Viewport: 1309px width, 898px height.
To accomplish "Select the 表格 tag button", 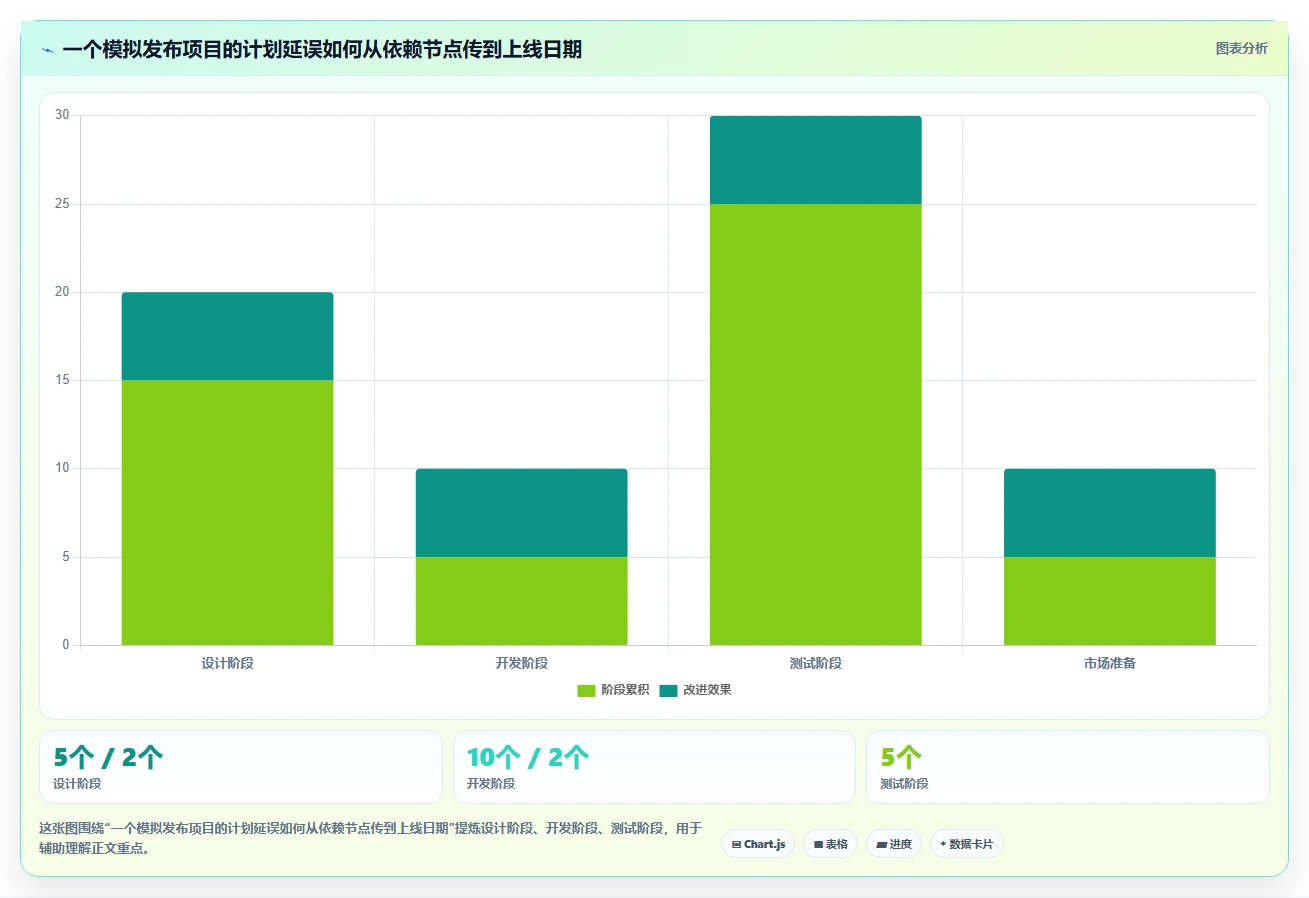I will (830, 844).
